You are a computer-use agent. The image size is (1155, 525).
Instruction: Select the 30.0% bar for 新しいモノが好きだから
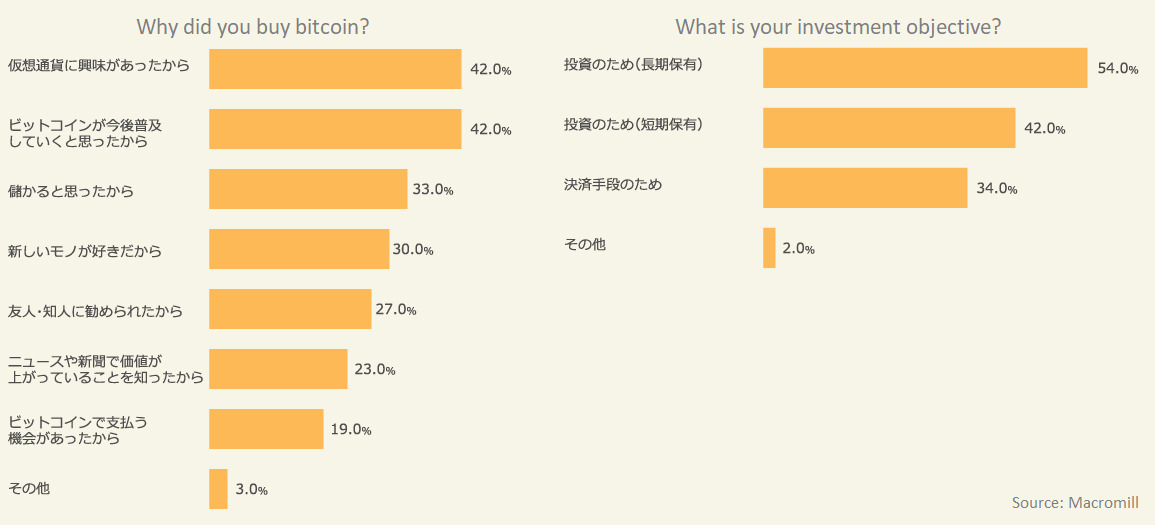[299, 249]
